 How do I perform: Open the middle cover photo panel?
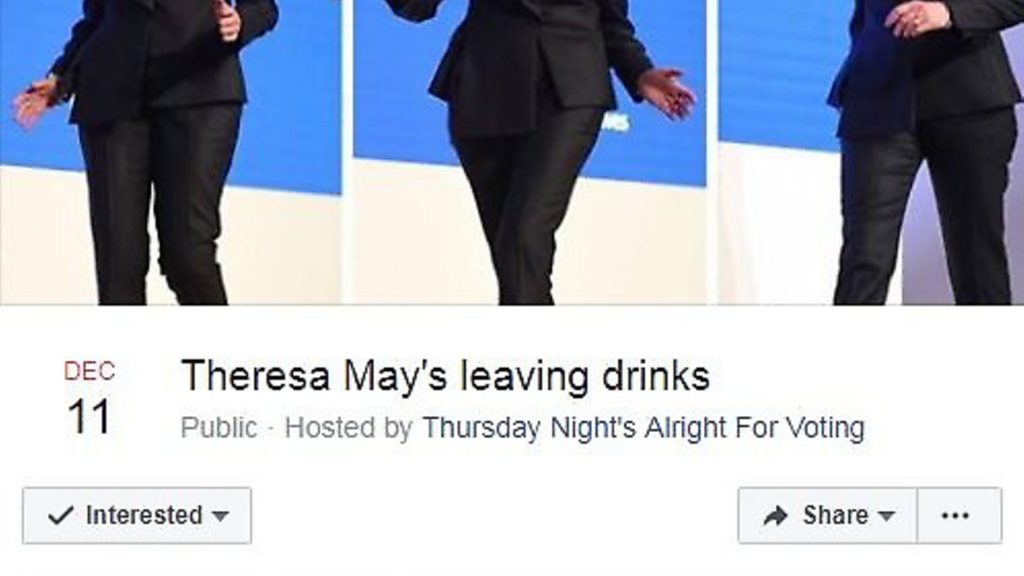point(530,152)
